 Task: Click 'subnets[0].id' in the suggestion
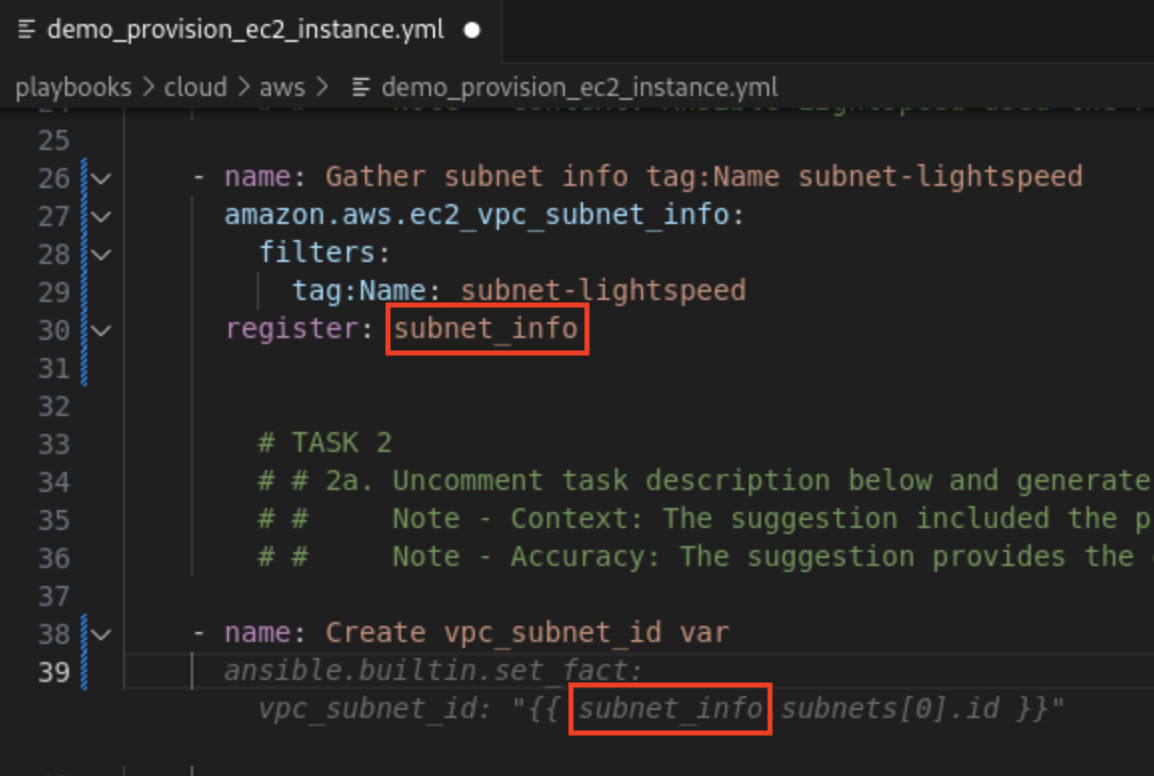[890, 709]
